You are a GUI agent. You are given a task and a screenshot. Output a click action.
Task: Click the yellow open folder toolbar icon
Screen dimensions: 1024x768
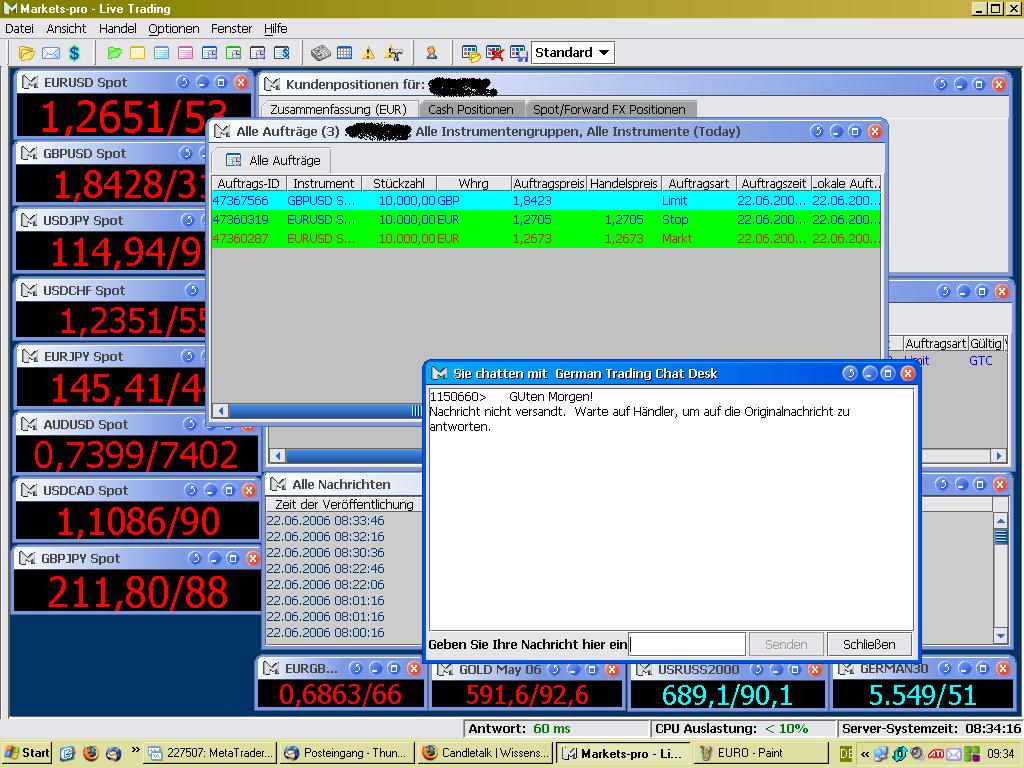pos(27,53)
